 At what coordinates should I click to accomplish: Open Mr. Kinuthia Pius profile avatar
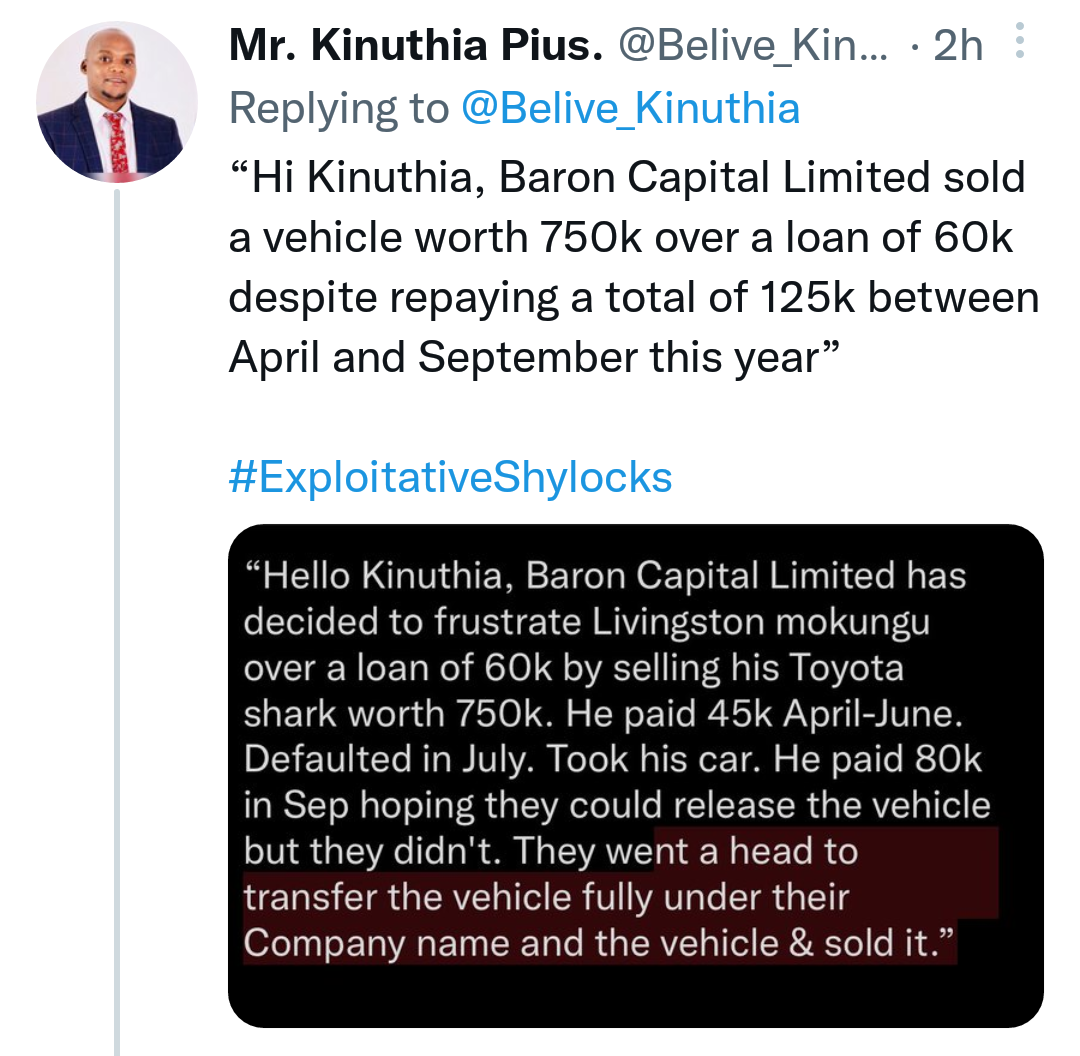[x=116, y=102]
